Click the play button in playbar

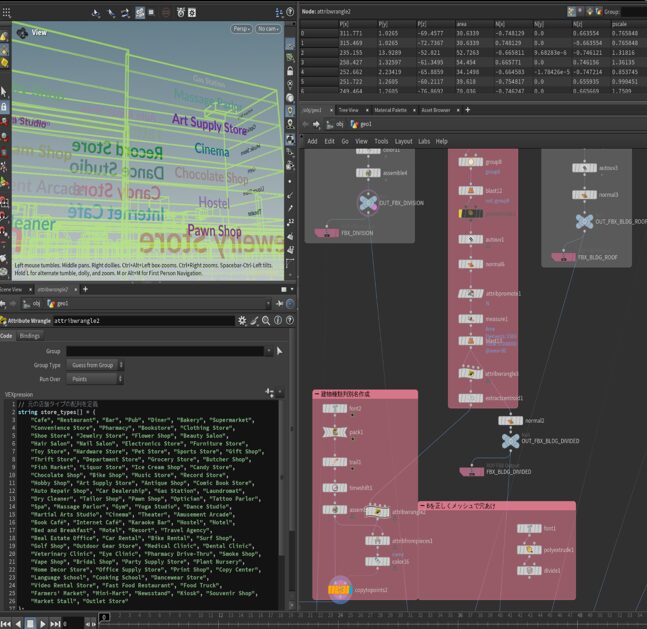(x=43, y=624)
